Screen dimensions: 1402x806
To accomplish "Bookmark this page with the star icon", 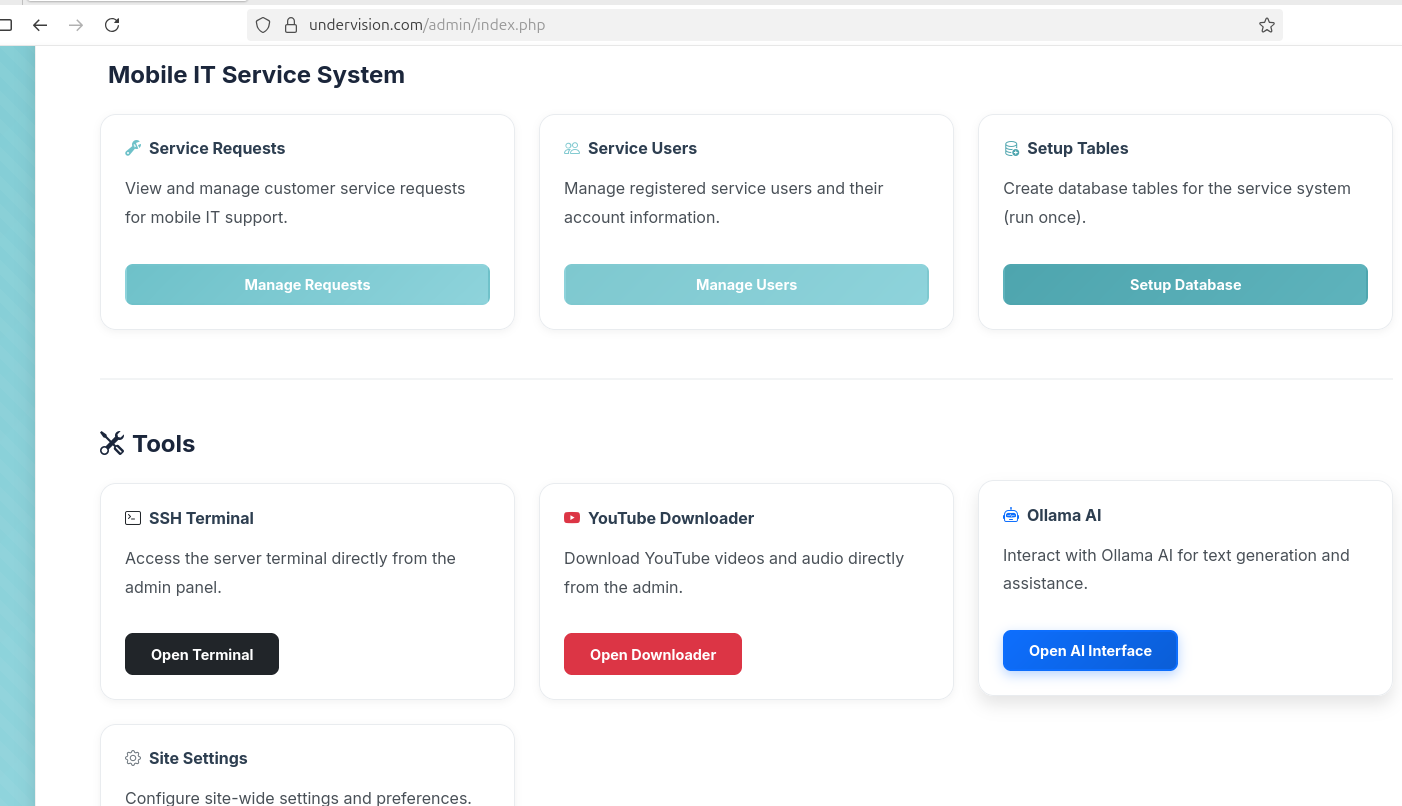I will [1267, 25].
